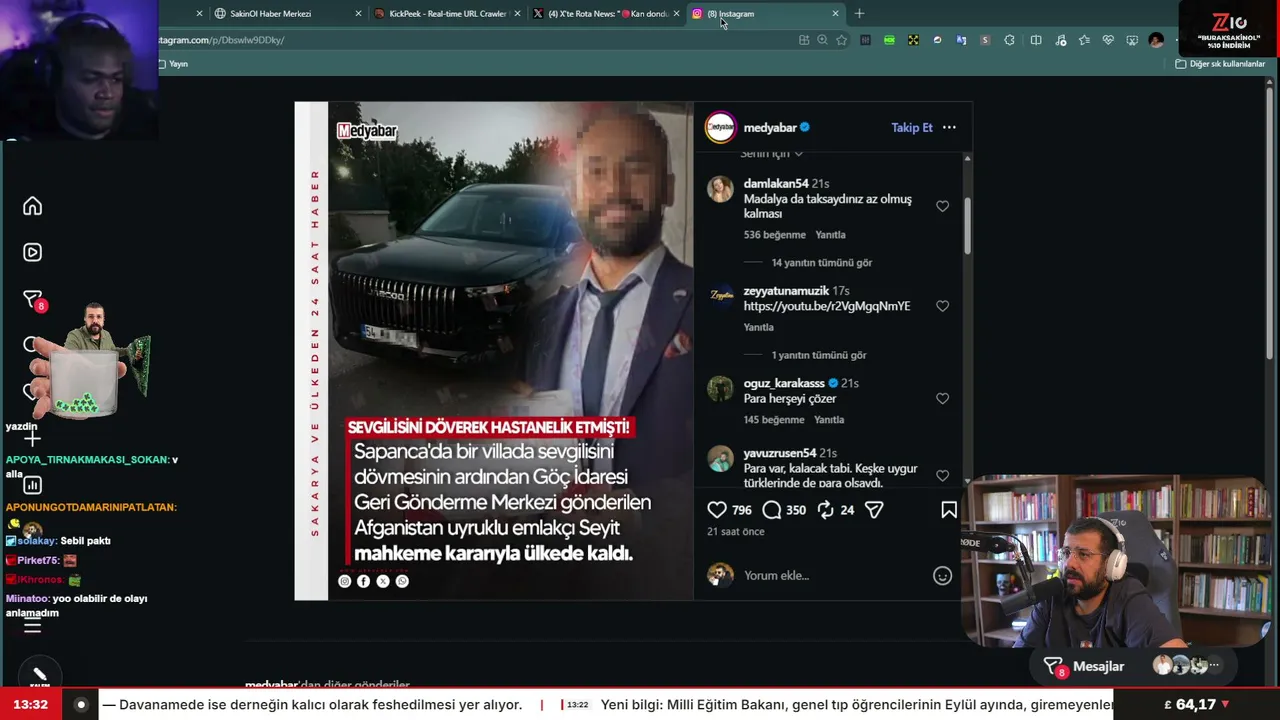Open medyabar profile name link

point(770,128)
